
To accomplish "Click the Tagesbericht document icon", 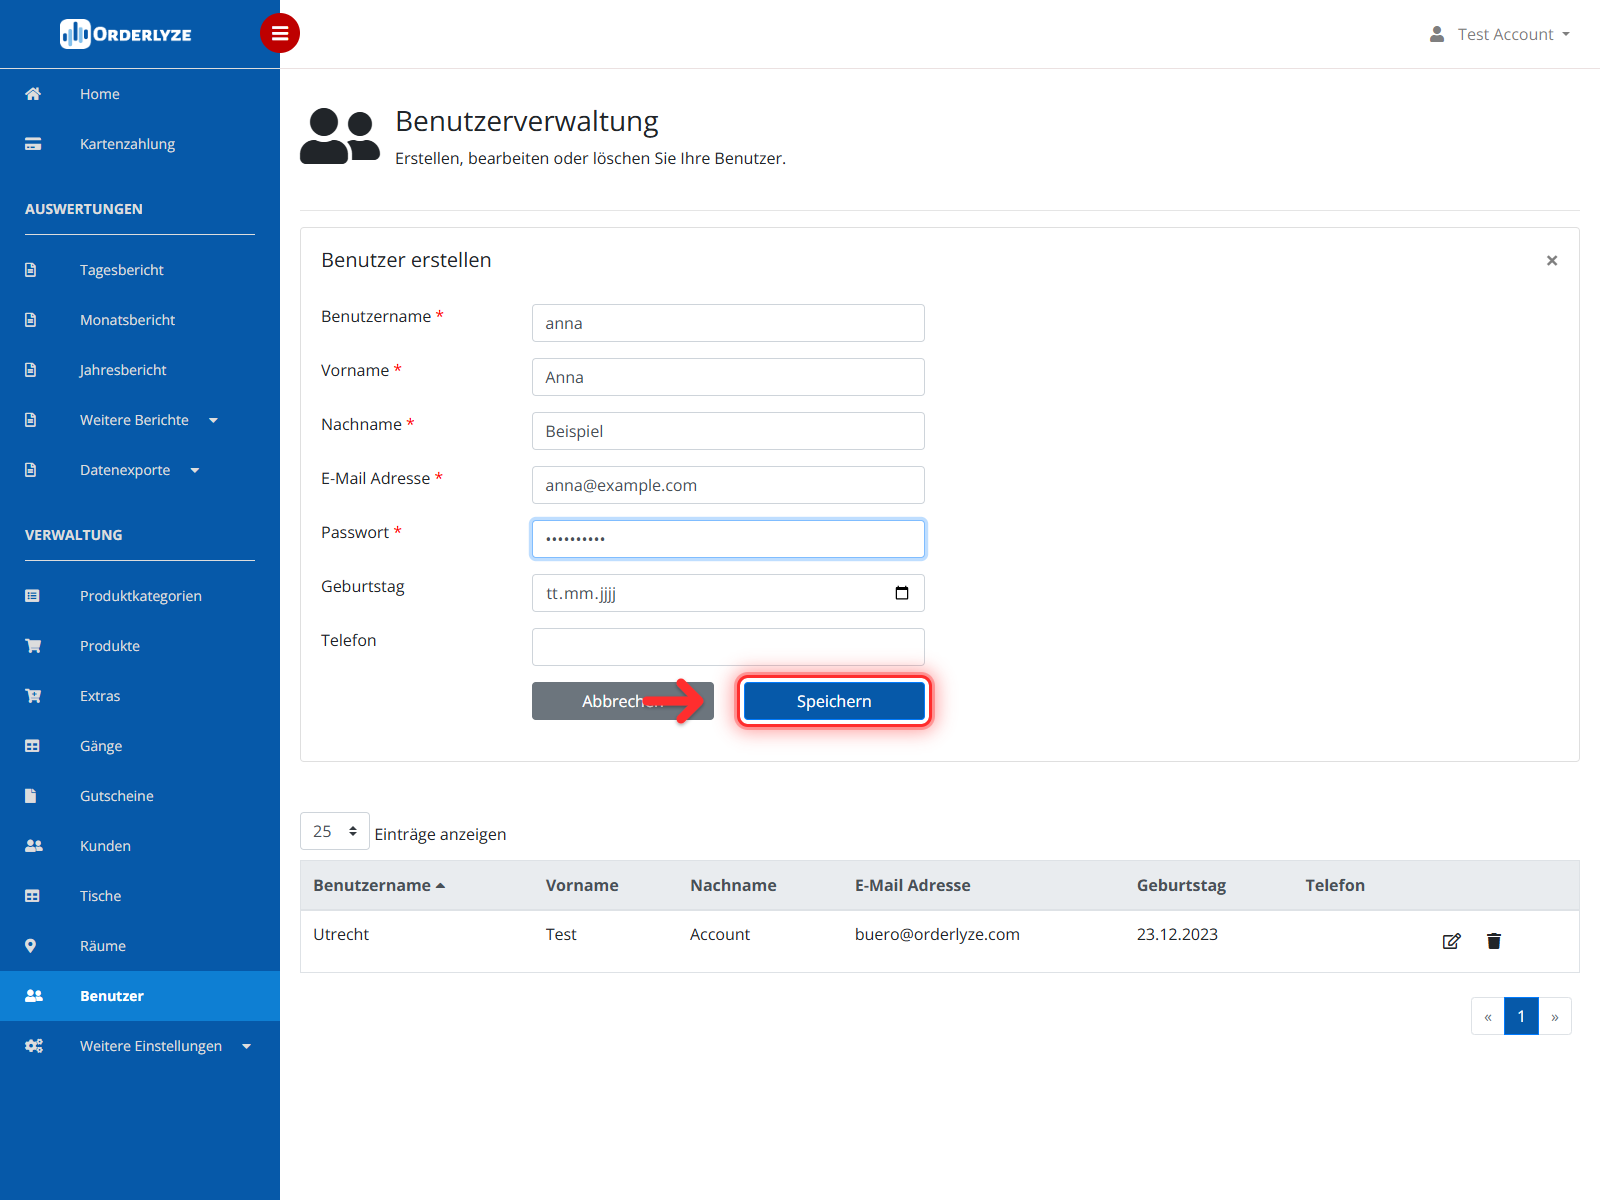I will pos(31,270).
